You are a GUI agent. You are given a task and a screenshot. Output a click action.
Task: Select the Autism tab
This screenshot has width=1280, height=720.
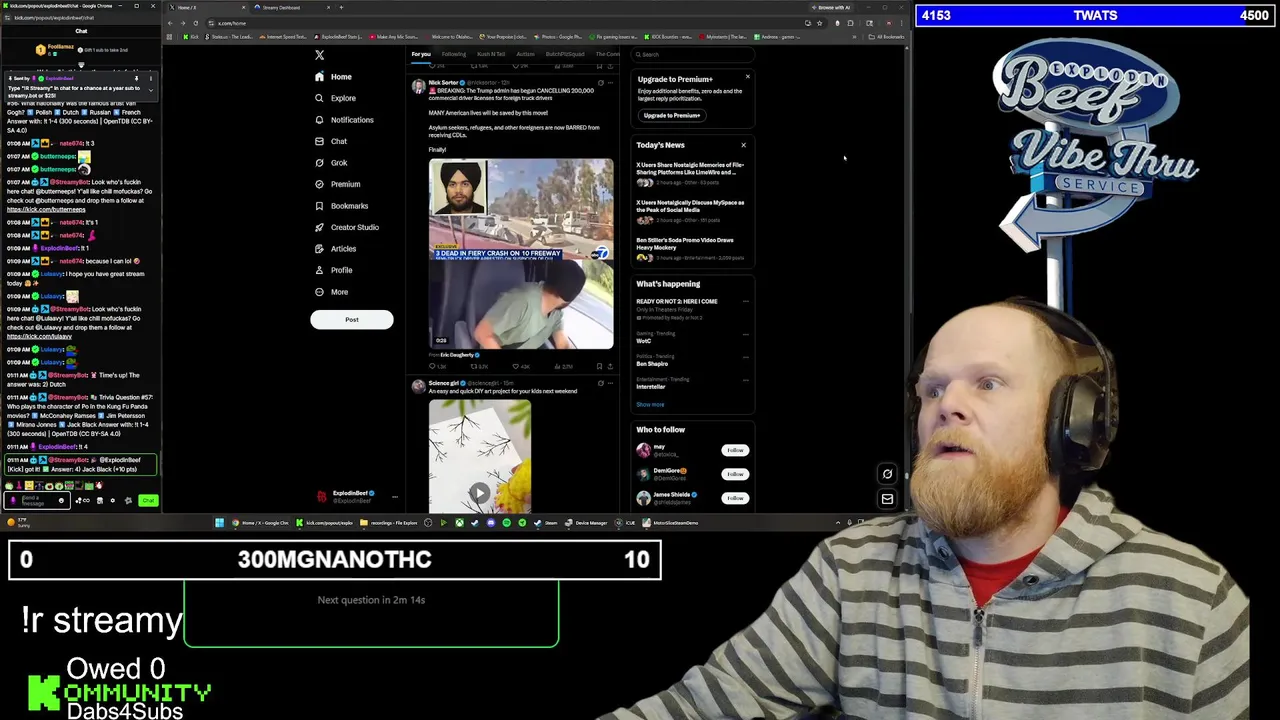coord(525,54)
